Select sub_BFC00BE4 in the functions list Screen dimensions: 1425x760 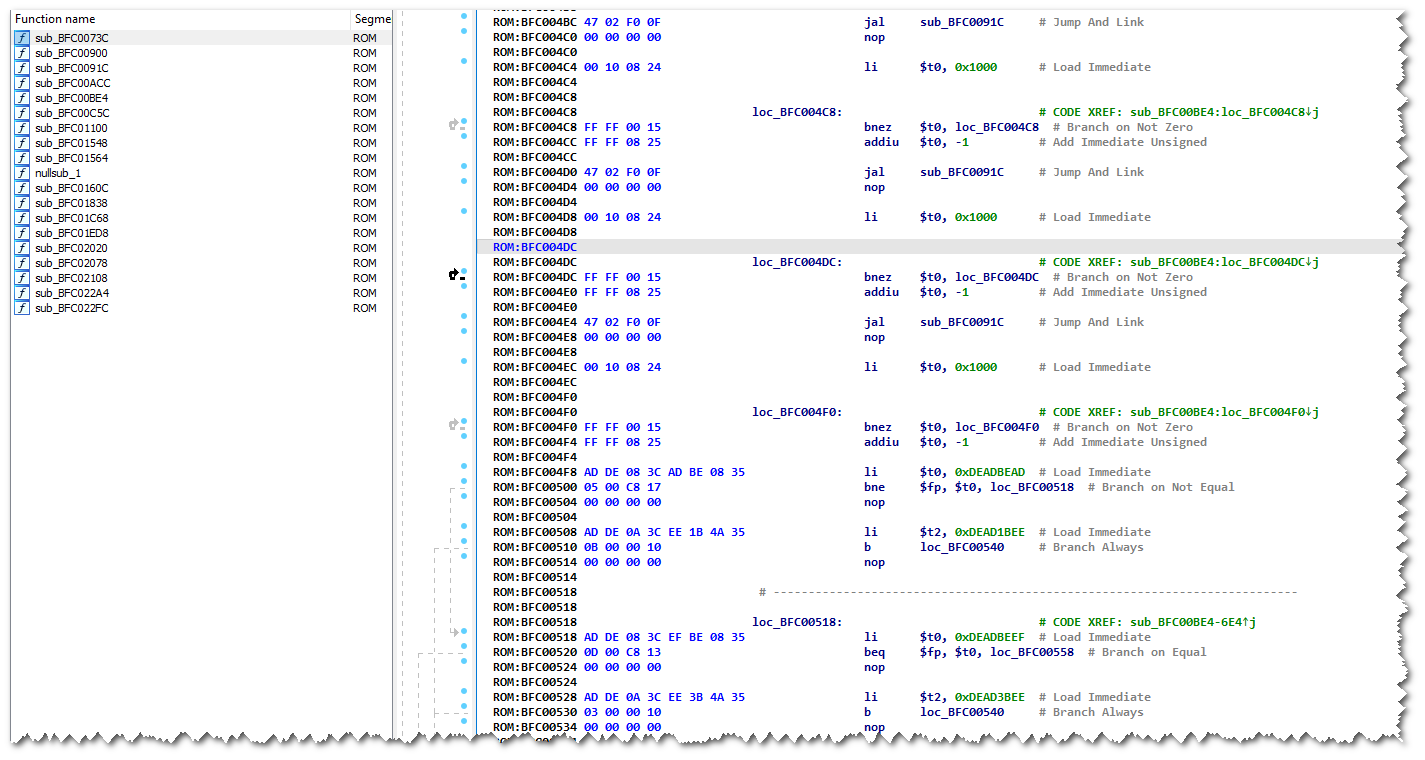point(72,98)
